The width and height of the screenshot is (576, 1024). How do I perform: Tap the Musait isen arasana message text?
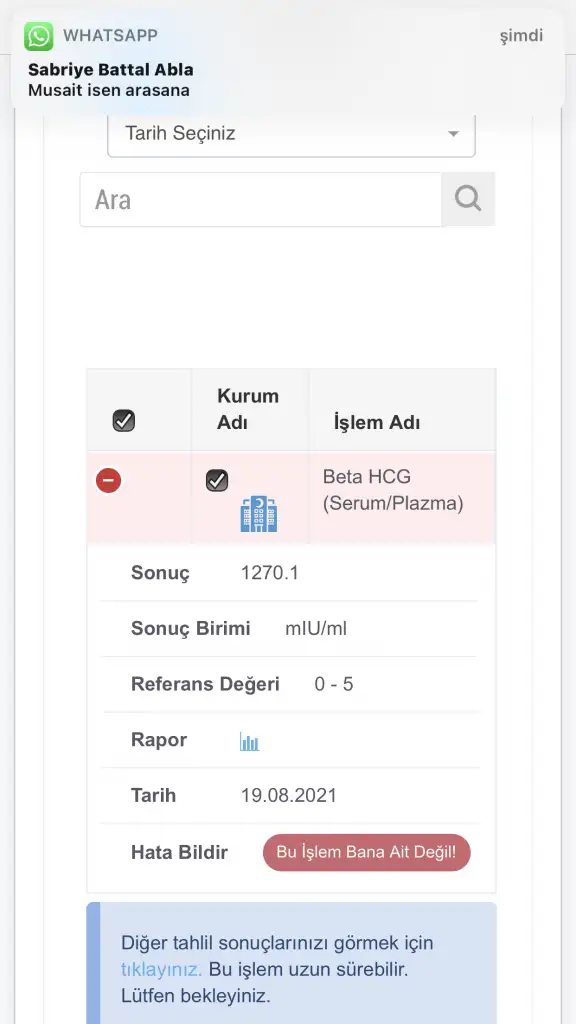click(109, 90)
